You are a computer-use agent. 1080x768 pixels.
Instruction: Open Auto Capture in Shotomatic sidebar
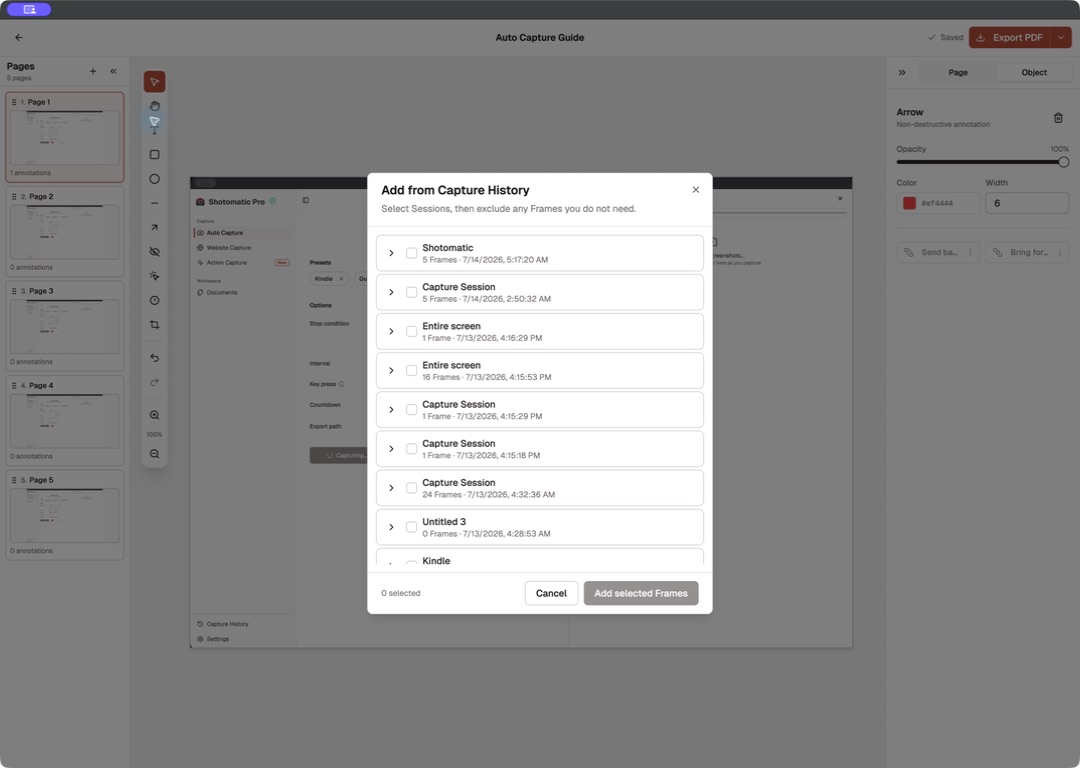tap(243, 233)
